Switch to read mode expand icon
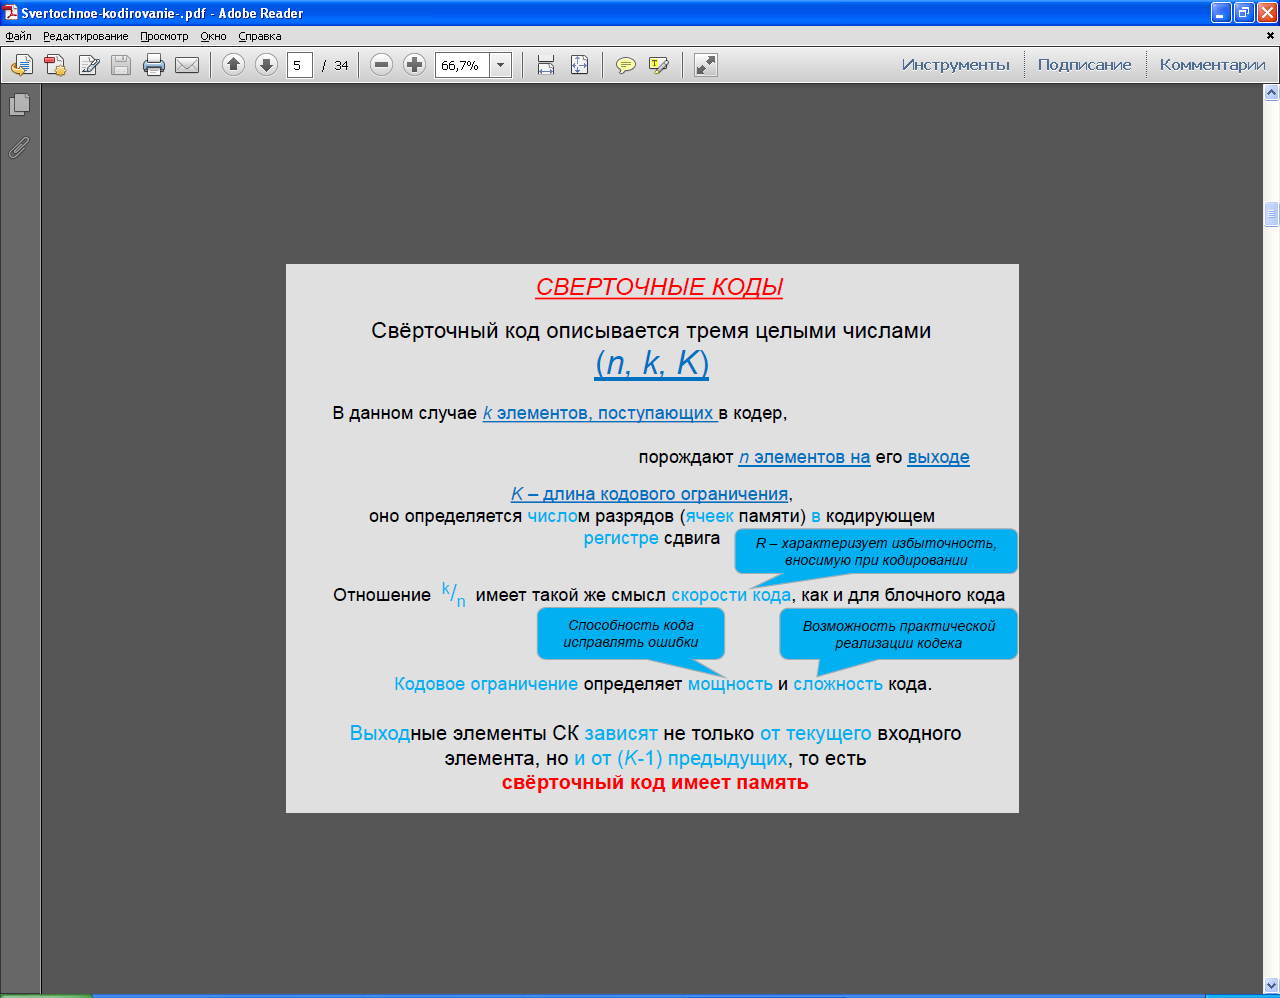The image size is (1280, 998). [706, 65]
